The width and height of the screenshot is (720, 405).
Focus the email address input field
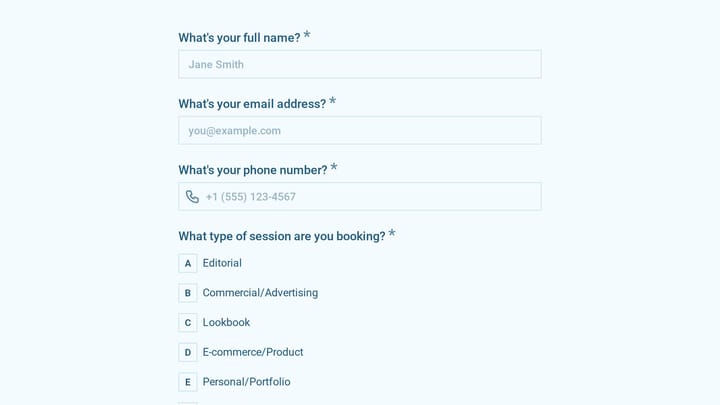click(x=360, y=130)
